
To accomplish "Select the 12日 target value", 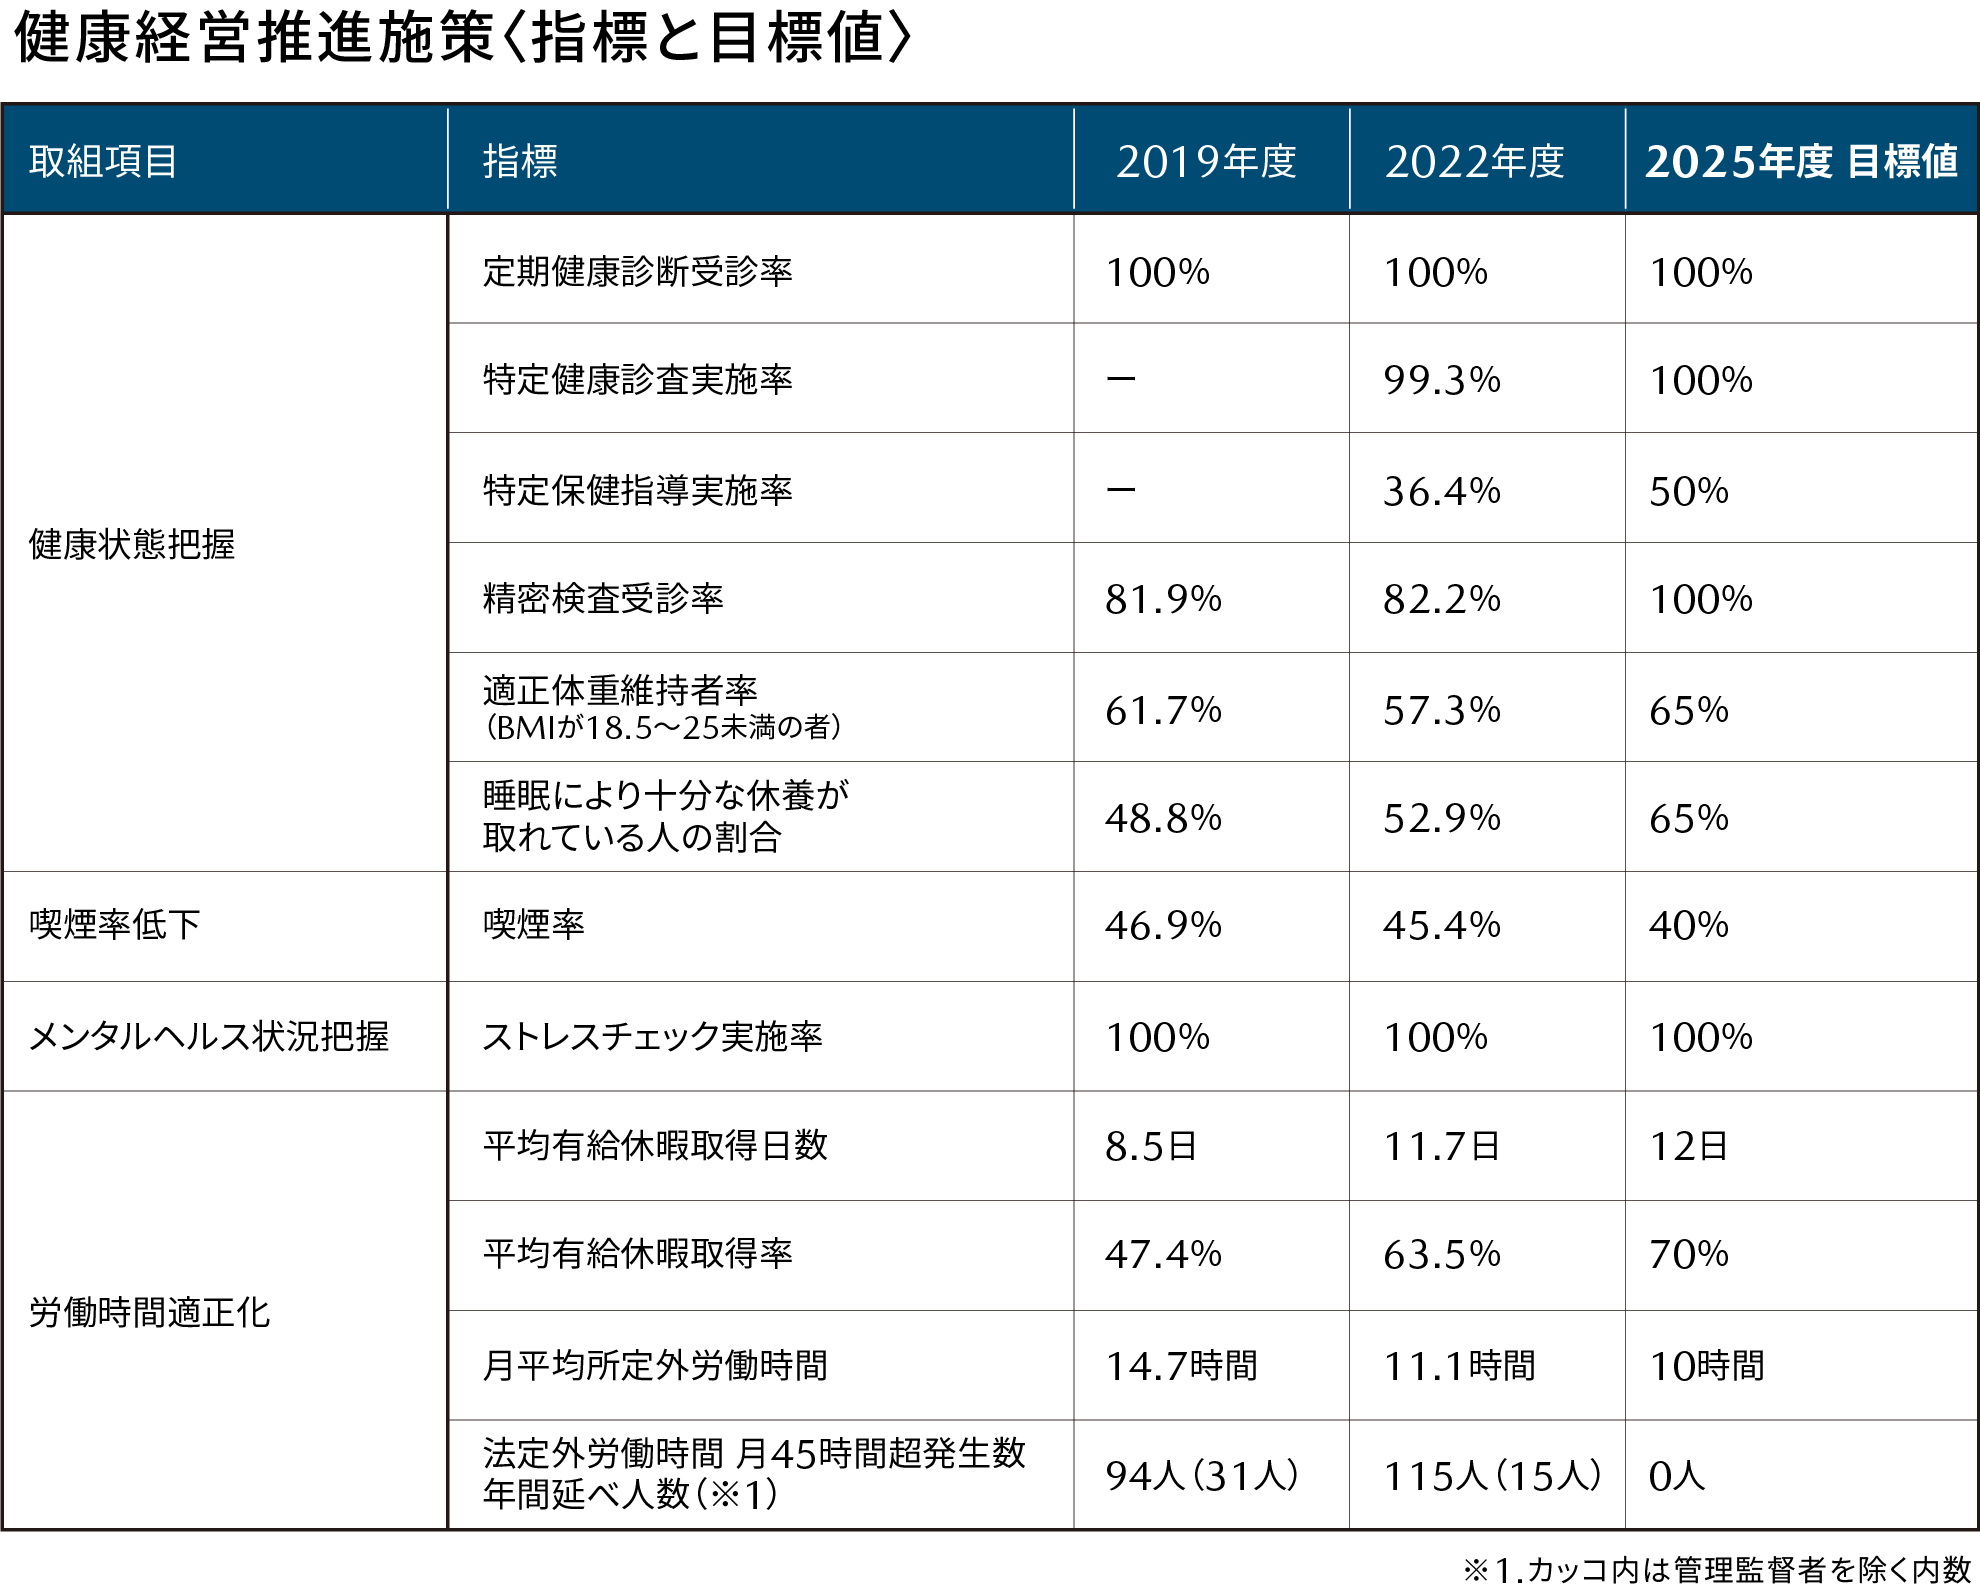I will [x=1689, y=1146].
